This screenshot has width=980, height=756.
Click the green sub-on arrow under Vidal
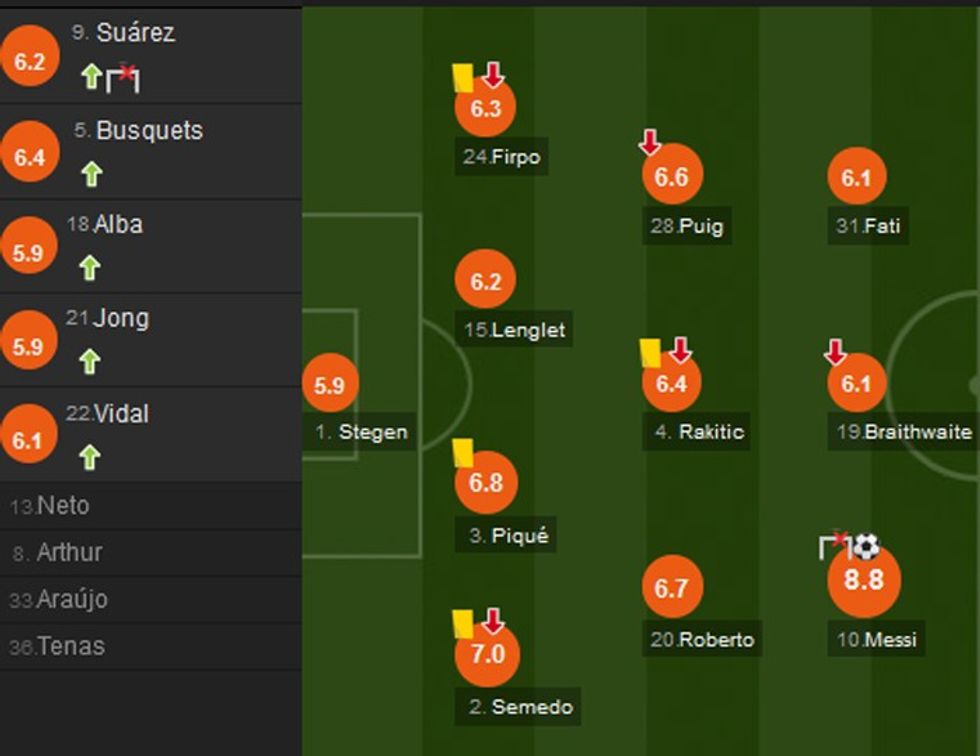coord(90,457)
